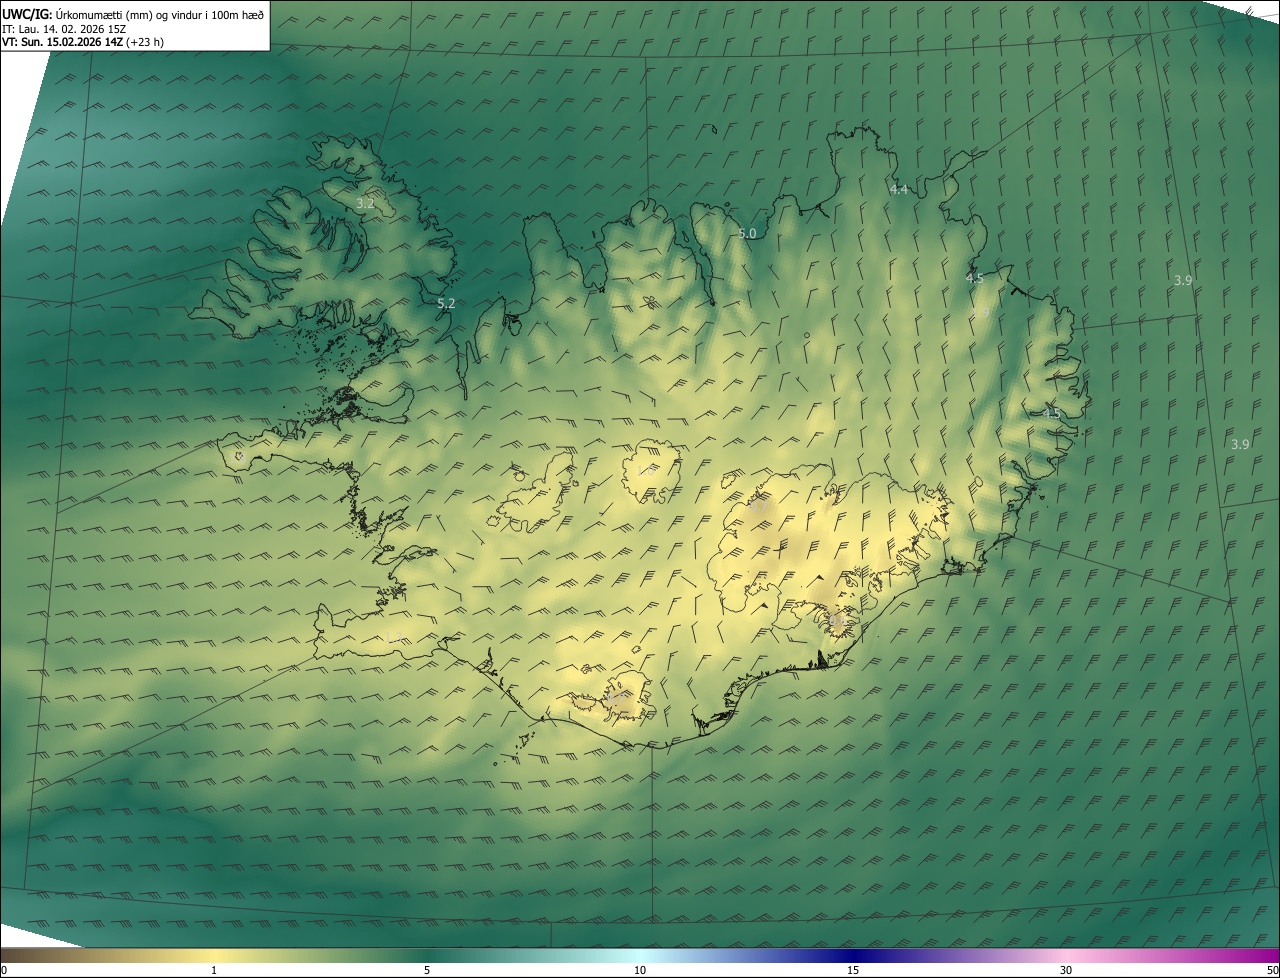Select the 'IT: Lau. 14. 02. 2026 15Z' line
This screenshot has height=978, width=1280.
[63, 28]
